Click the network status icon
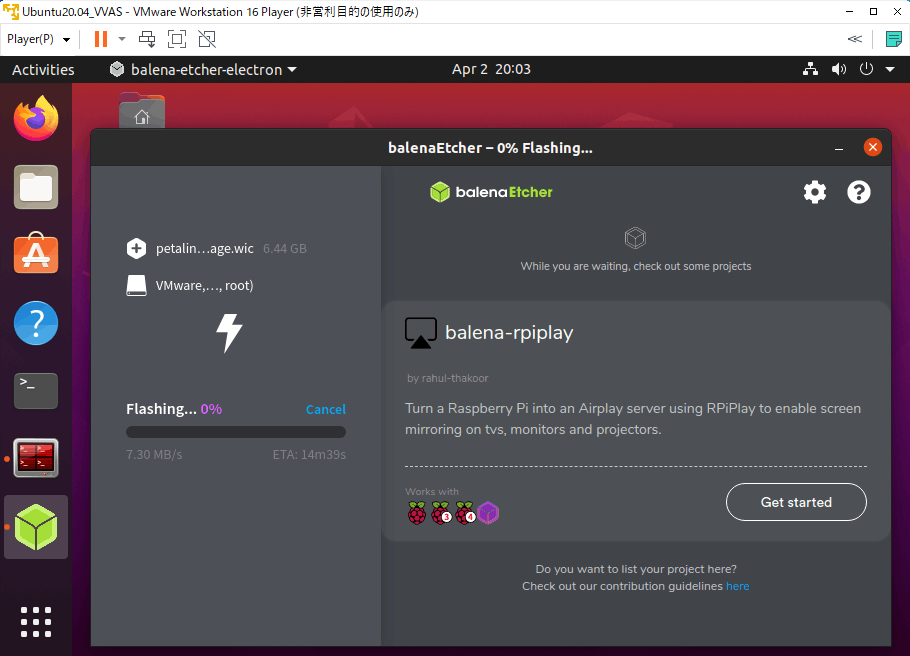 810,69
